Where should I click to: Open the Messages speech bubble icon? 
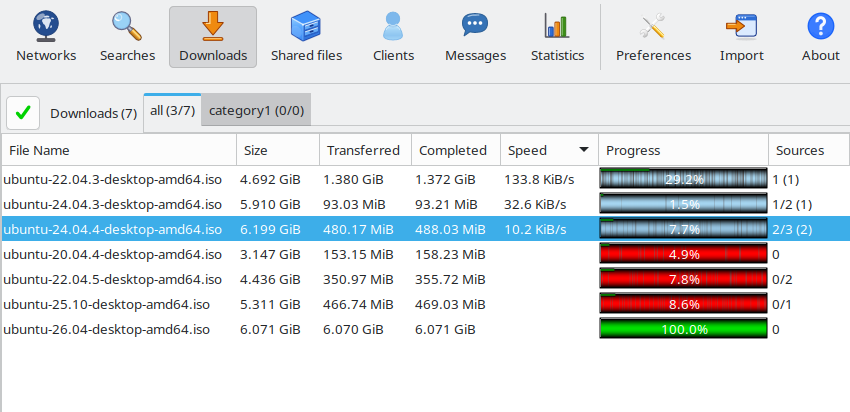[x=475, y=25]
